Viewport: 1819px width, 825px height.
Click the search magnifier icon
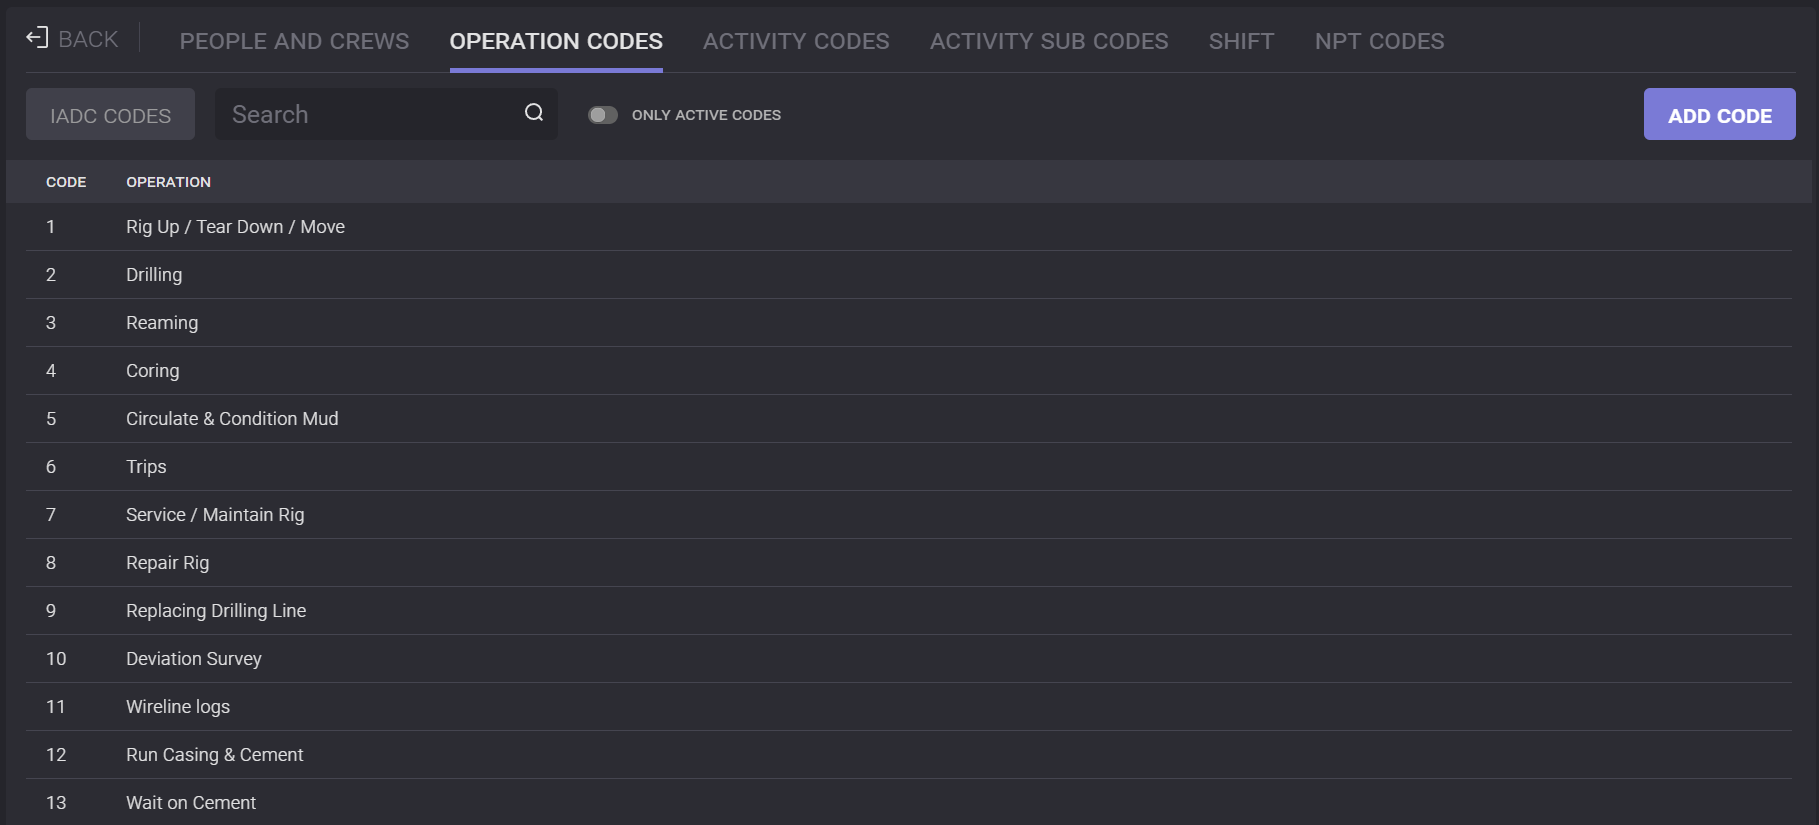pyautogui.click(x=534, y=113)
